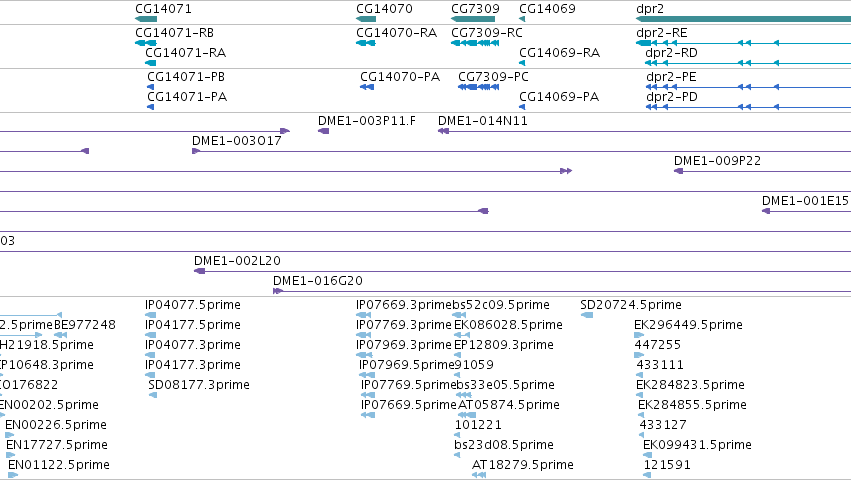Click EST label SD20724.5prime
This screenshot has width=851, height=480.
tap(631, 305)
